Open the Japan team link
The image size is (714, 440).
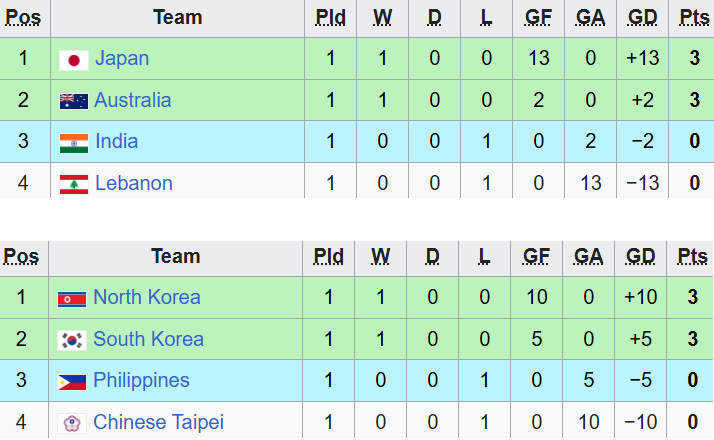pyautogui.click(x=122, y=59)
